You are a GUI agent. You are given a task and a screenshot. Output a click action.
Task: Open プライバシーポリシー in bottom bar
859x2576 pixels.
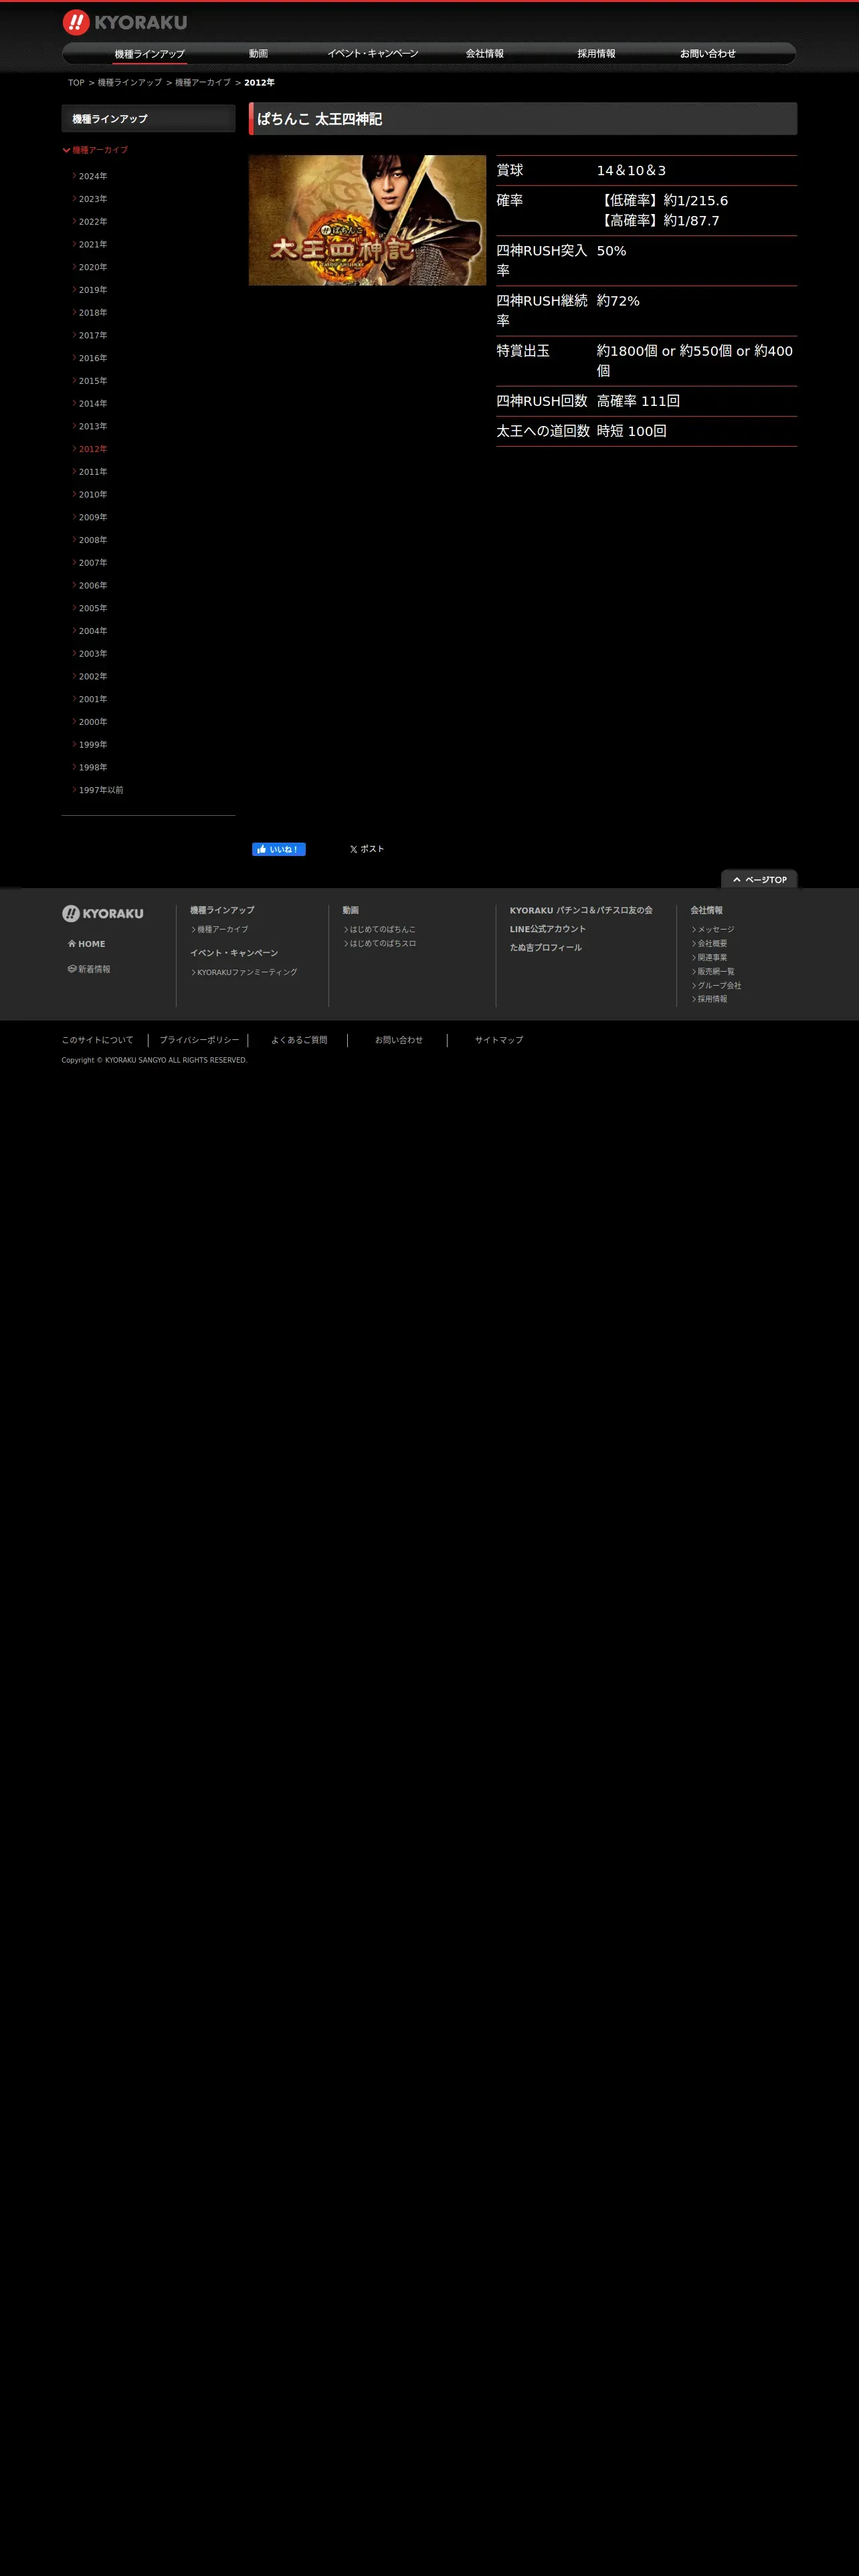(199, 1040)
